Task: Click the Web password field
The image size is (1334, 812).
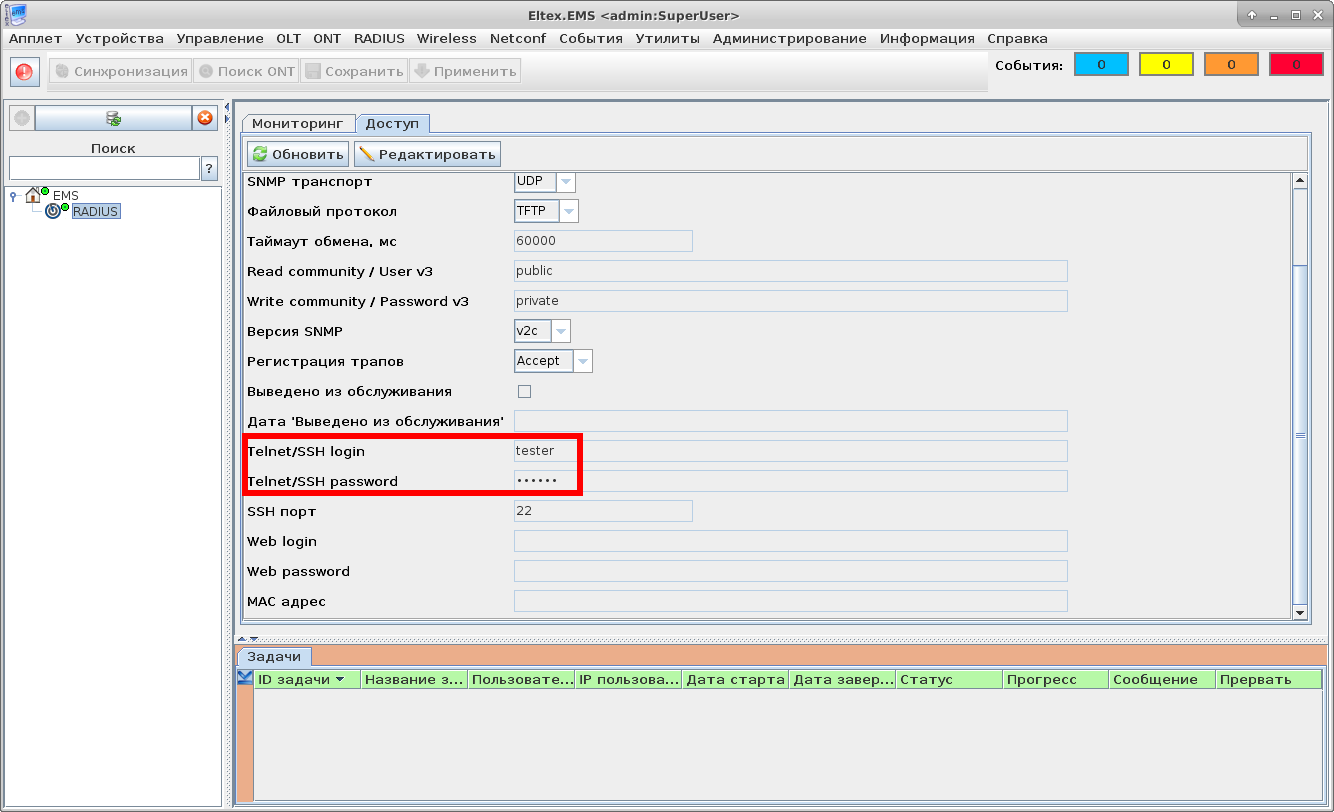Action: 790,571
